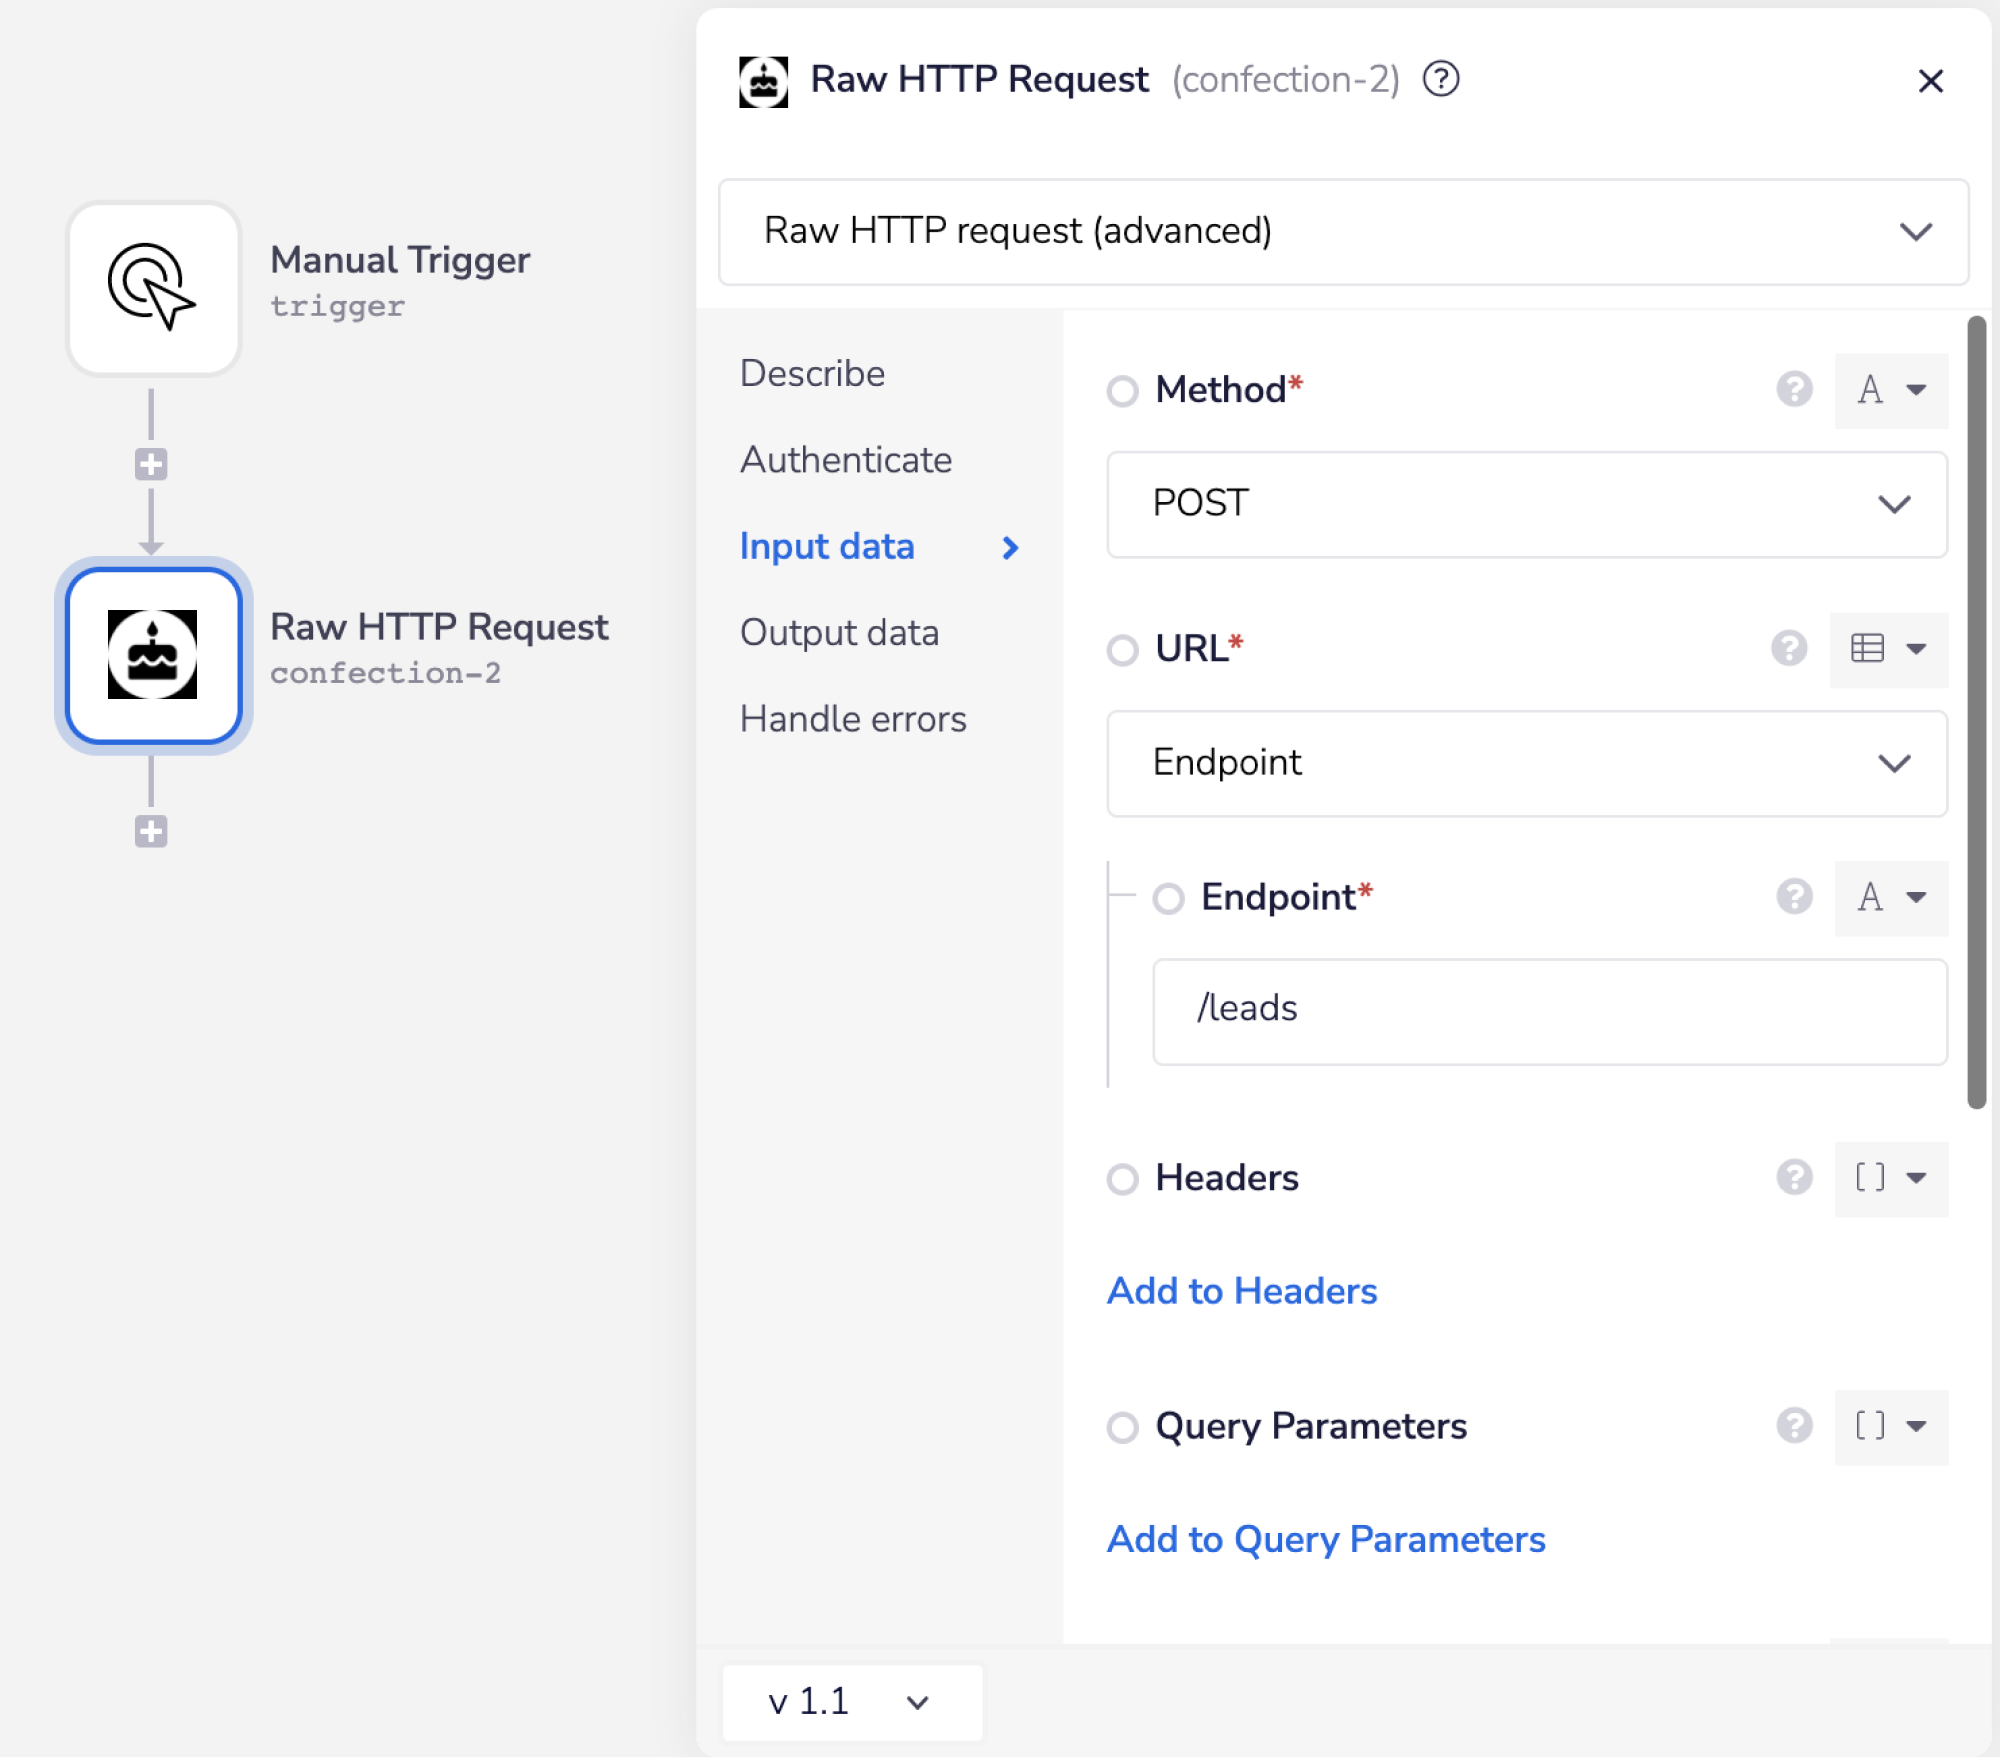Open the Handle errors section

click(x=852, y=719)
